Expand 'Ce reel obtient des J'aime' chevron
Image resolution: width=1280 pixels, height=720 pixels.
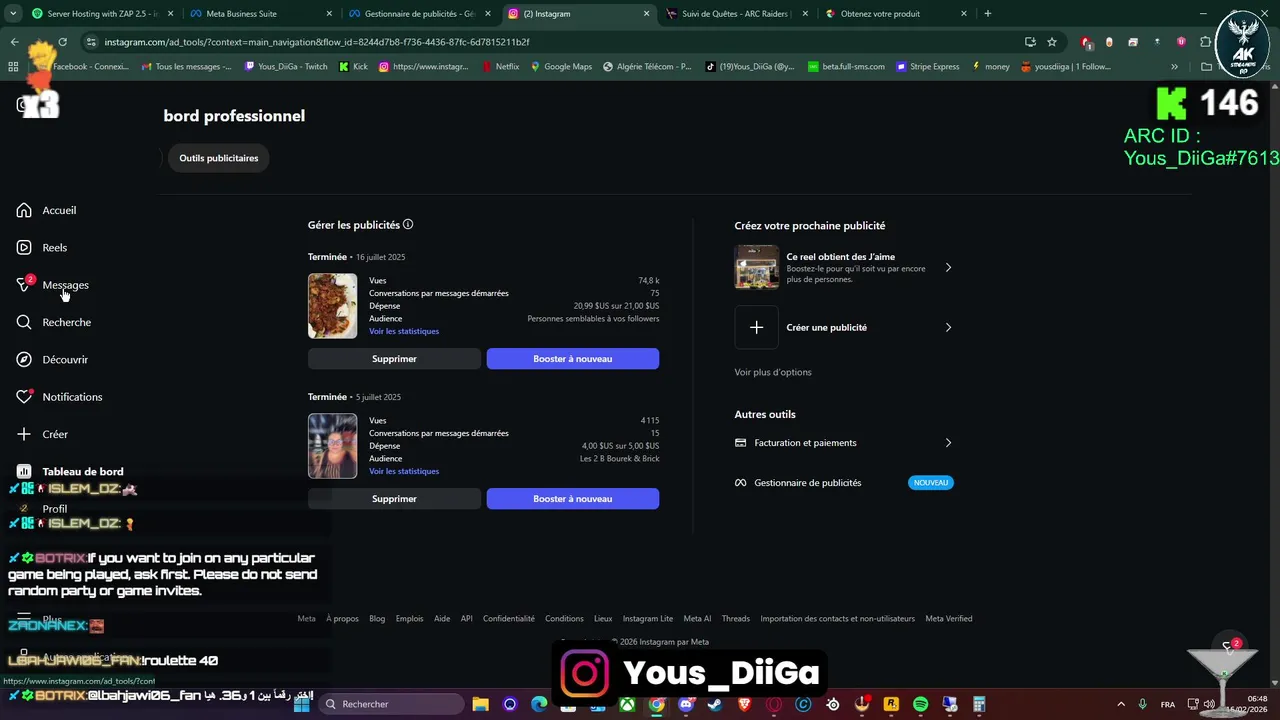point(948,268)
